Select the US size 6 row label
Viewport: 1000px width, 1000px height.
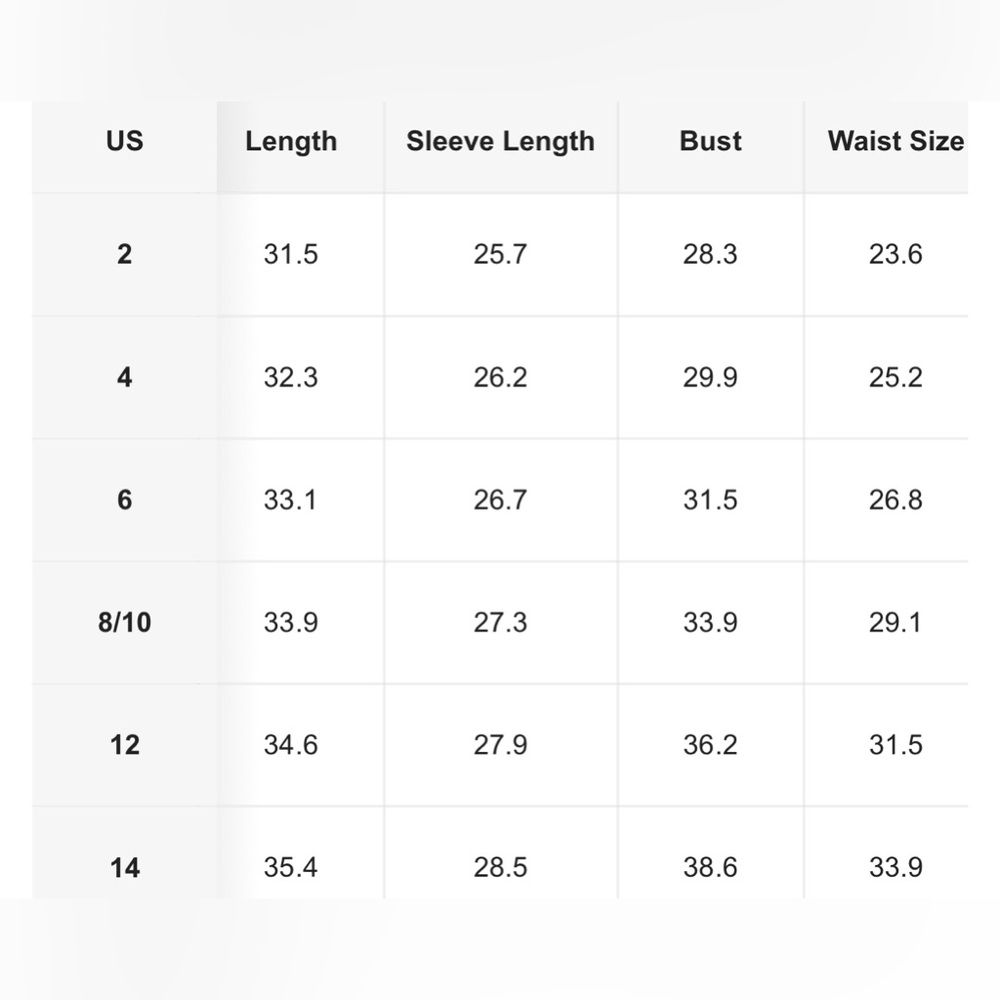point(124,500)
